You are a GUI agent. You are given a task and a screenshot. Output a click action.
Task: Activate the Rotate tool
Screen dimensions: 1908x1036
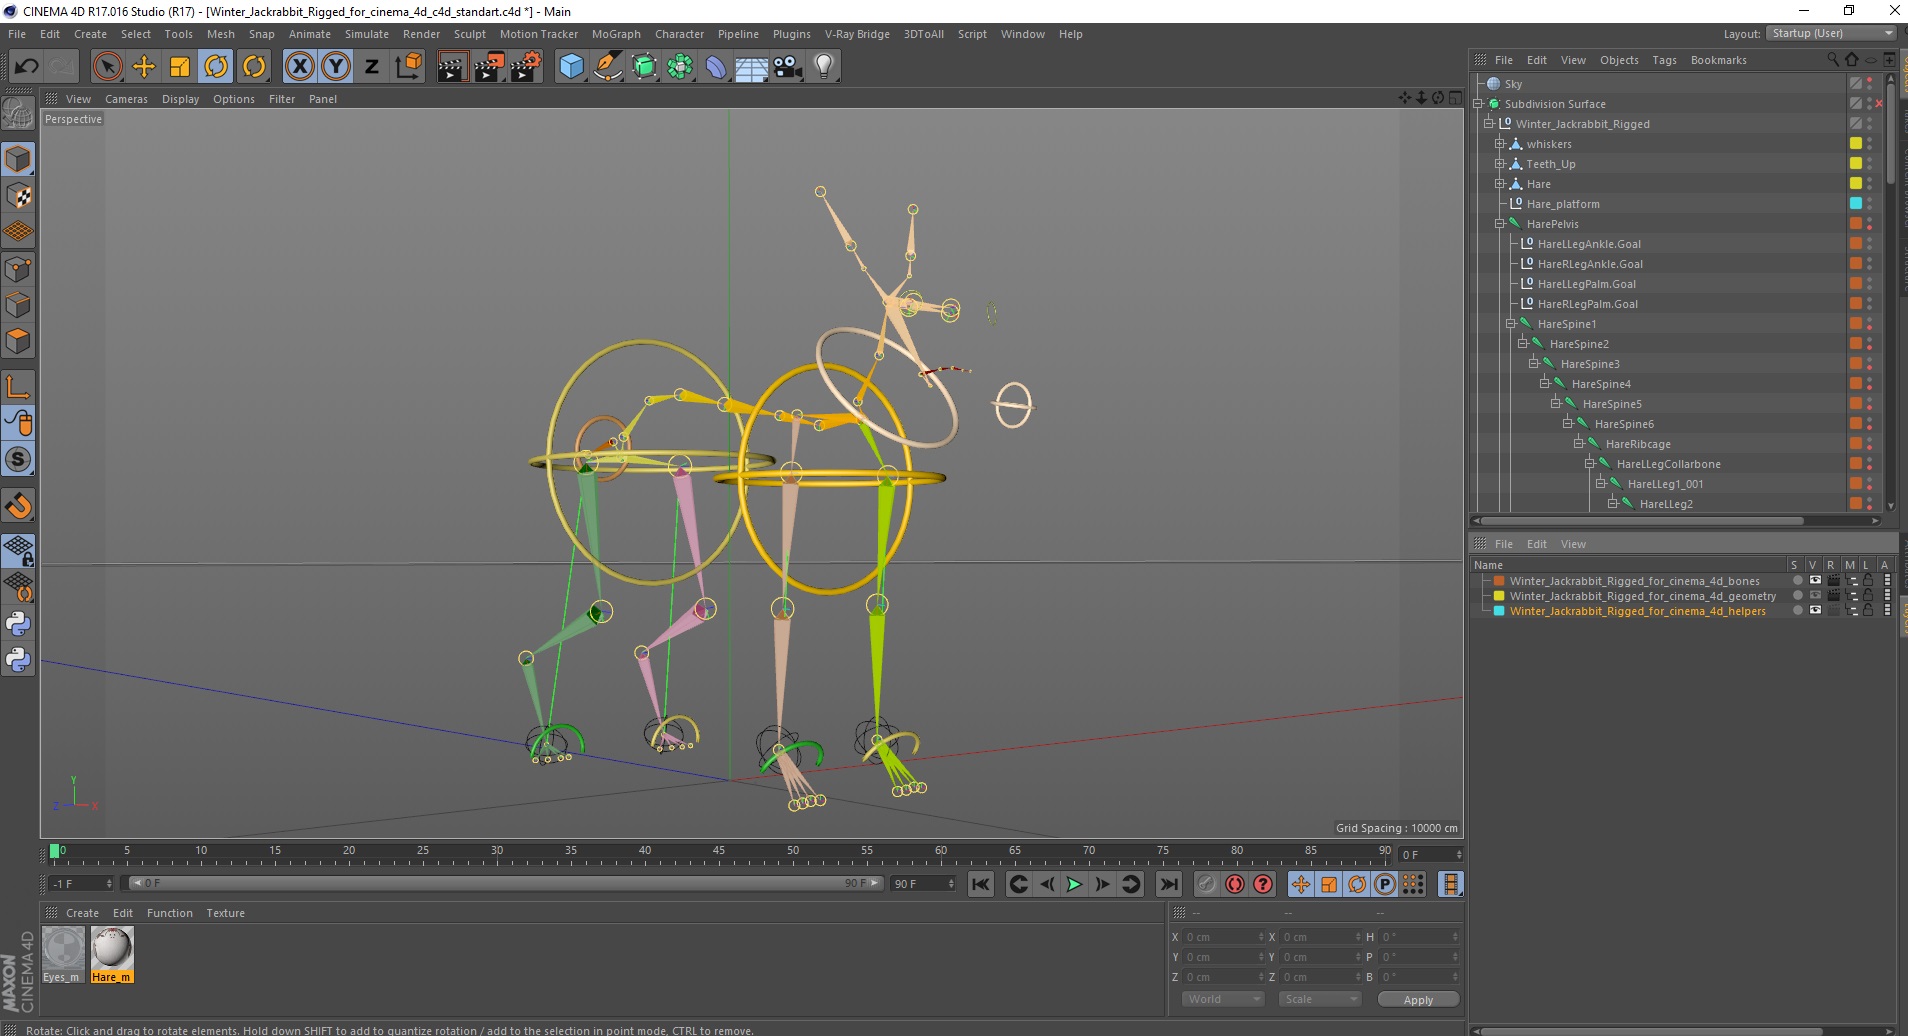point(216,67)
